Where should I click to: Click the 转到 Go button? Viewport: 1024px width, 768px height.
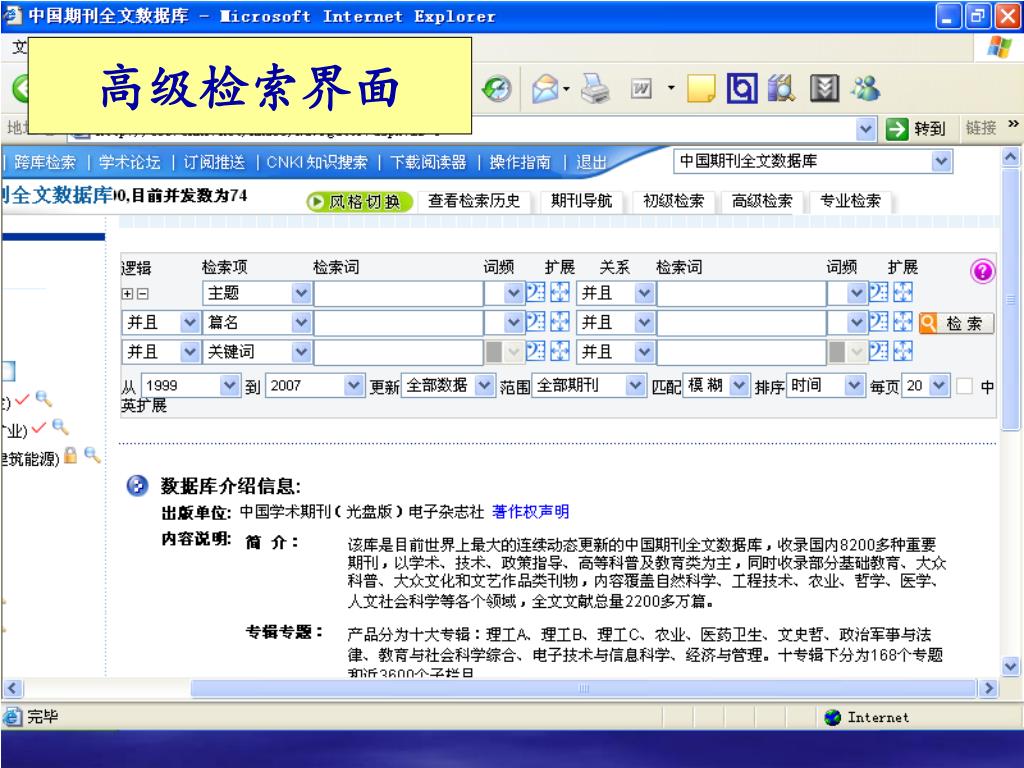(916, 129)
